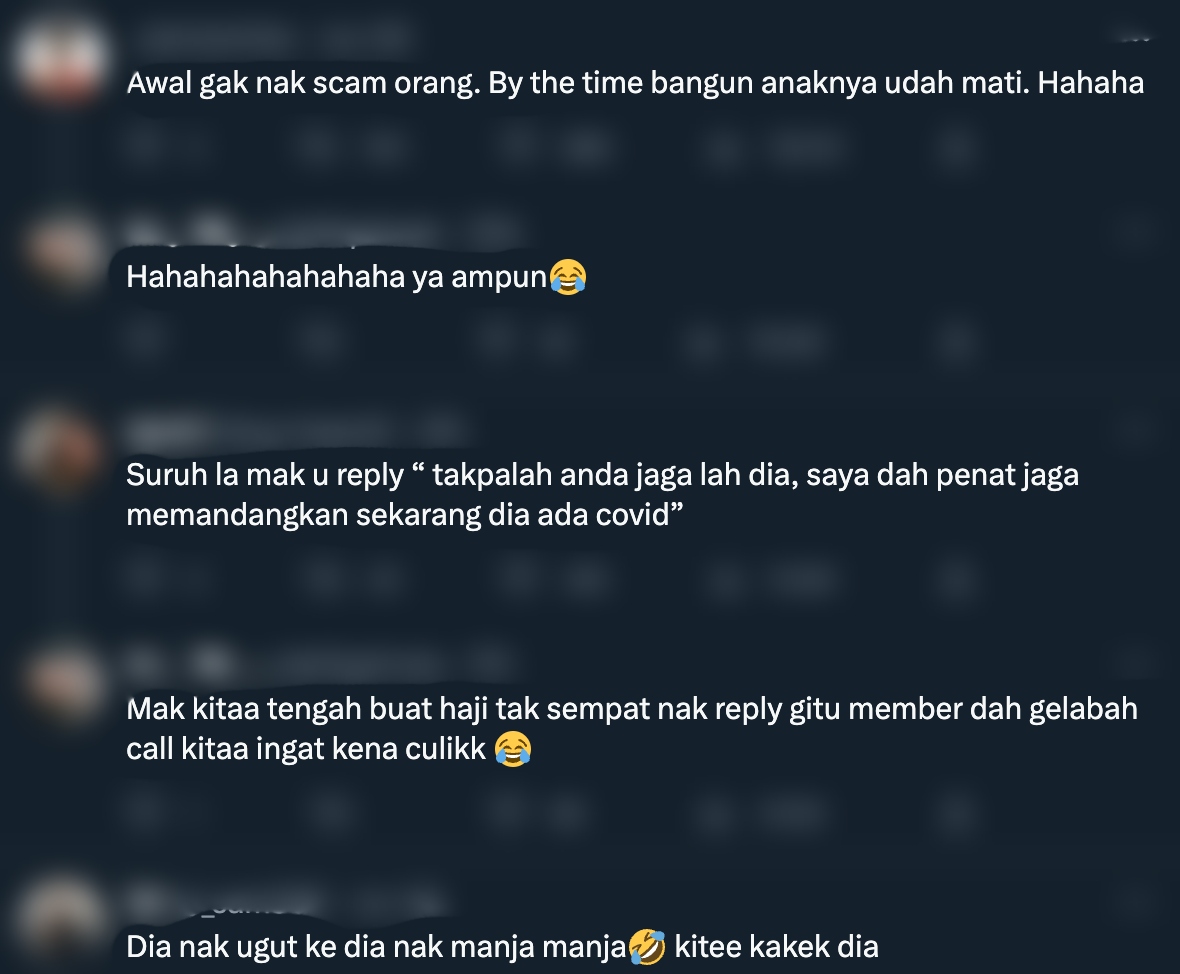Image resolution: width=1180 pixels, height=974 pixels.
Task: Click share icon under the 'dia ada covid' tweet
Action: 956,580
